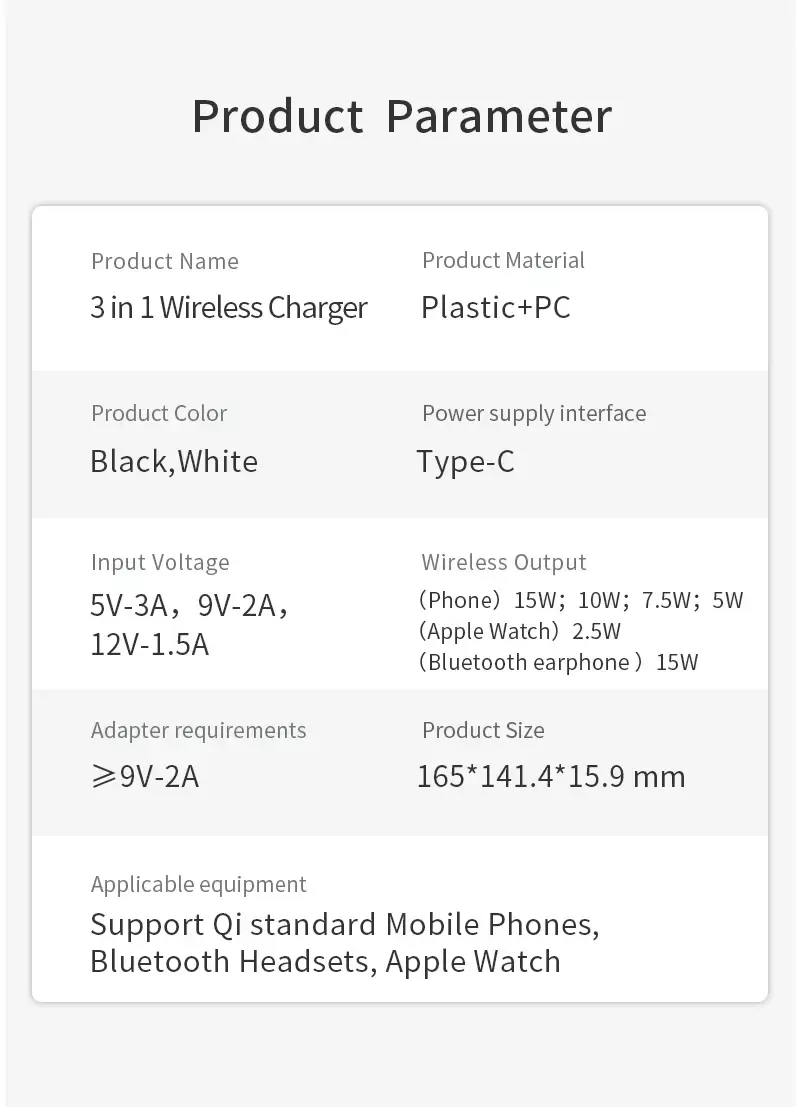Click the Adapter requirements label
The image size is (800, 1107).
tap(199, 731)
